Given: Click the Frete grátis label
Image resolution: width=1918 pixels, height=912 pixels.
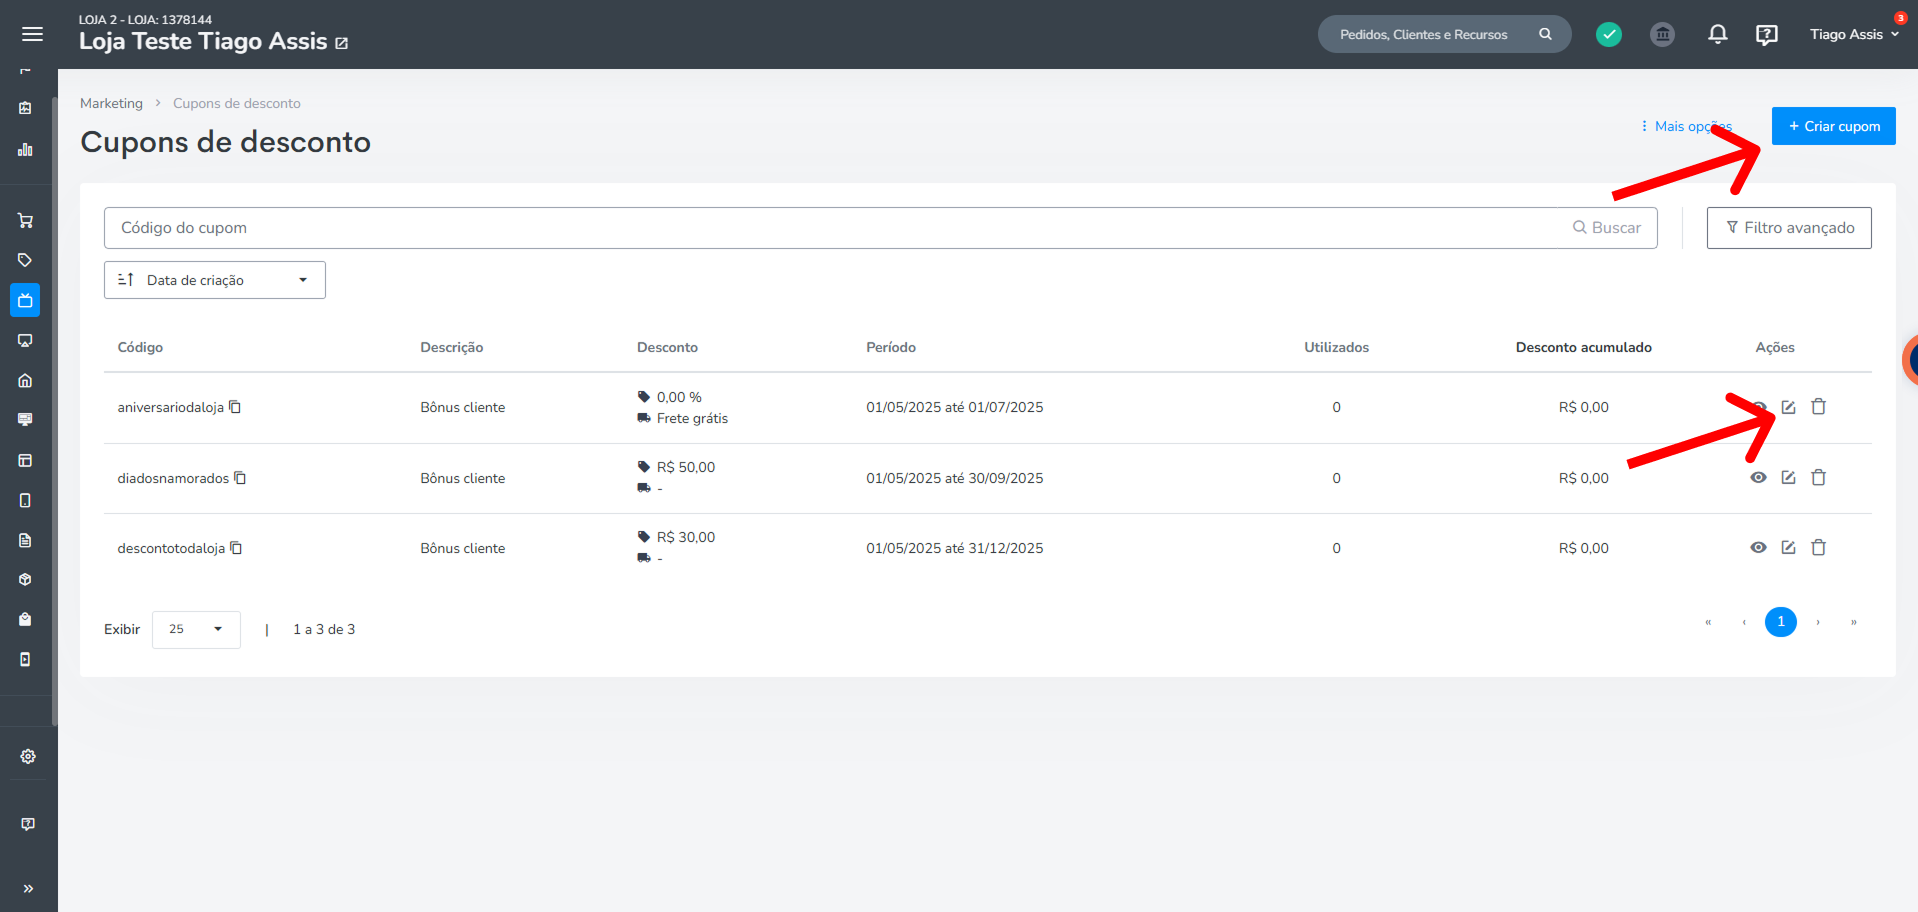Looking at the screenshot, I should coord(692,418).
